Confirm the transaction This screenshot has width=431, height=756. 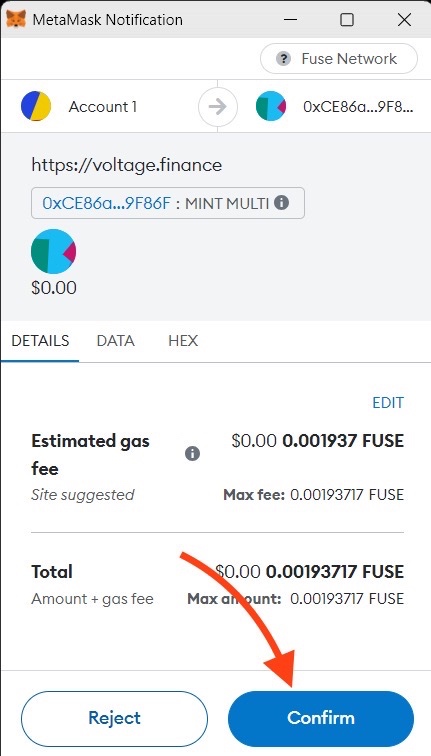(321, 718)
